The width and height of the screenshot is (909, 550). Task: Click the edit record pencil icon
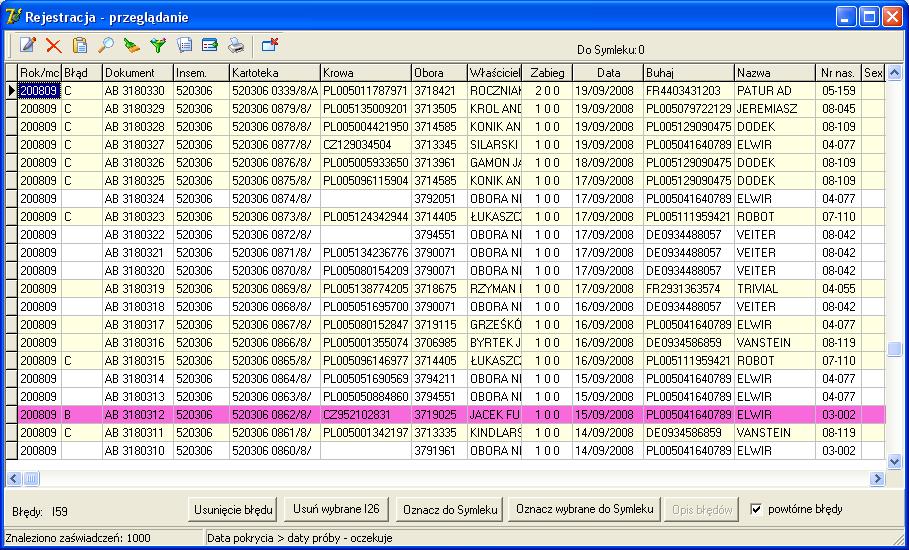[27, 45]
